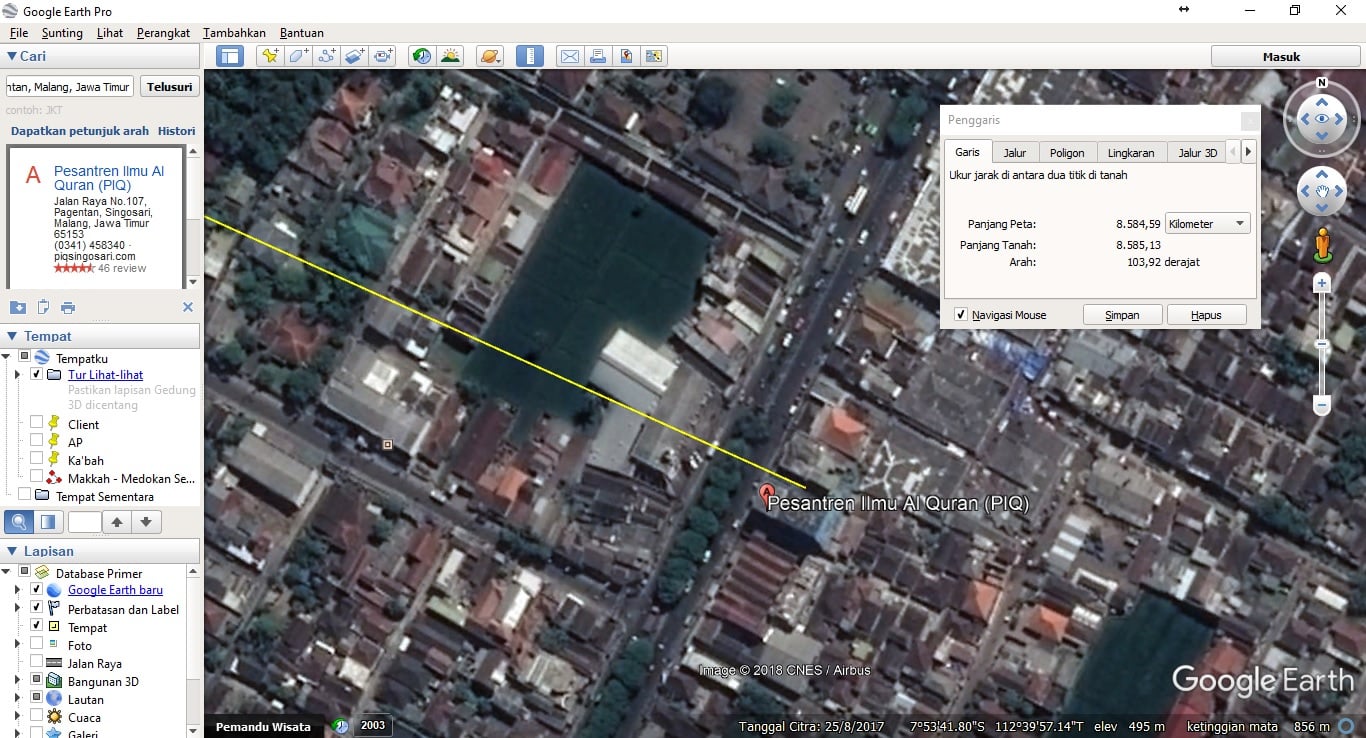Viewport: 1366px width, 738px height.
Task: Open the Sunting menu
Action: pyautogui.click(x=62, y=33)
